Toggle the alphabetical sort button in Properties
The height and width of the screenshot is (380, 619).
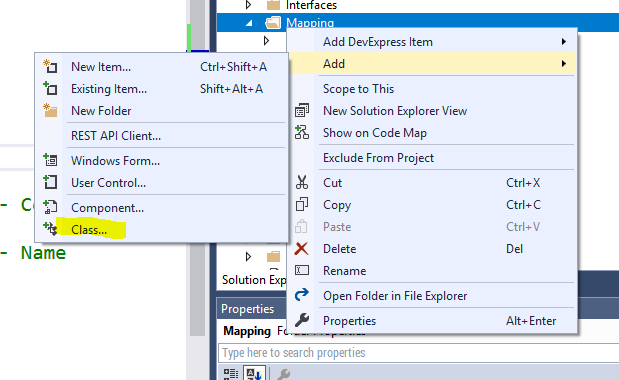pos(253,373)
